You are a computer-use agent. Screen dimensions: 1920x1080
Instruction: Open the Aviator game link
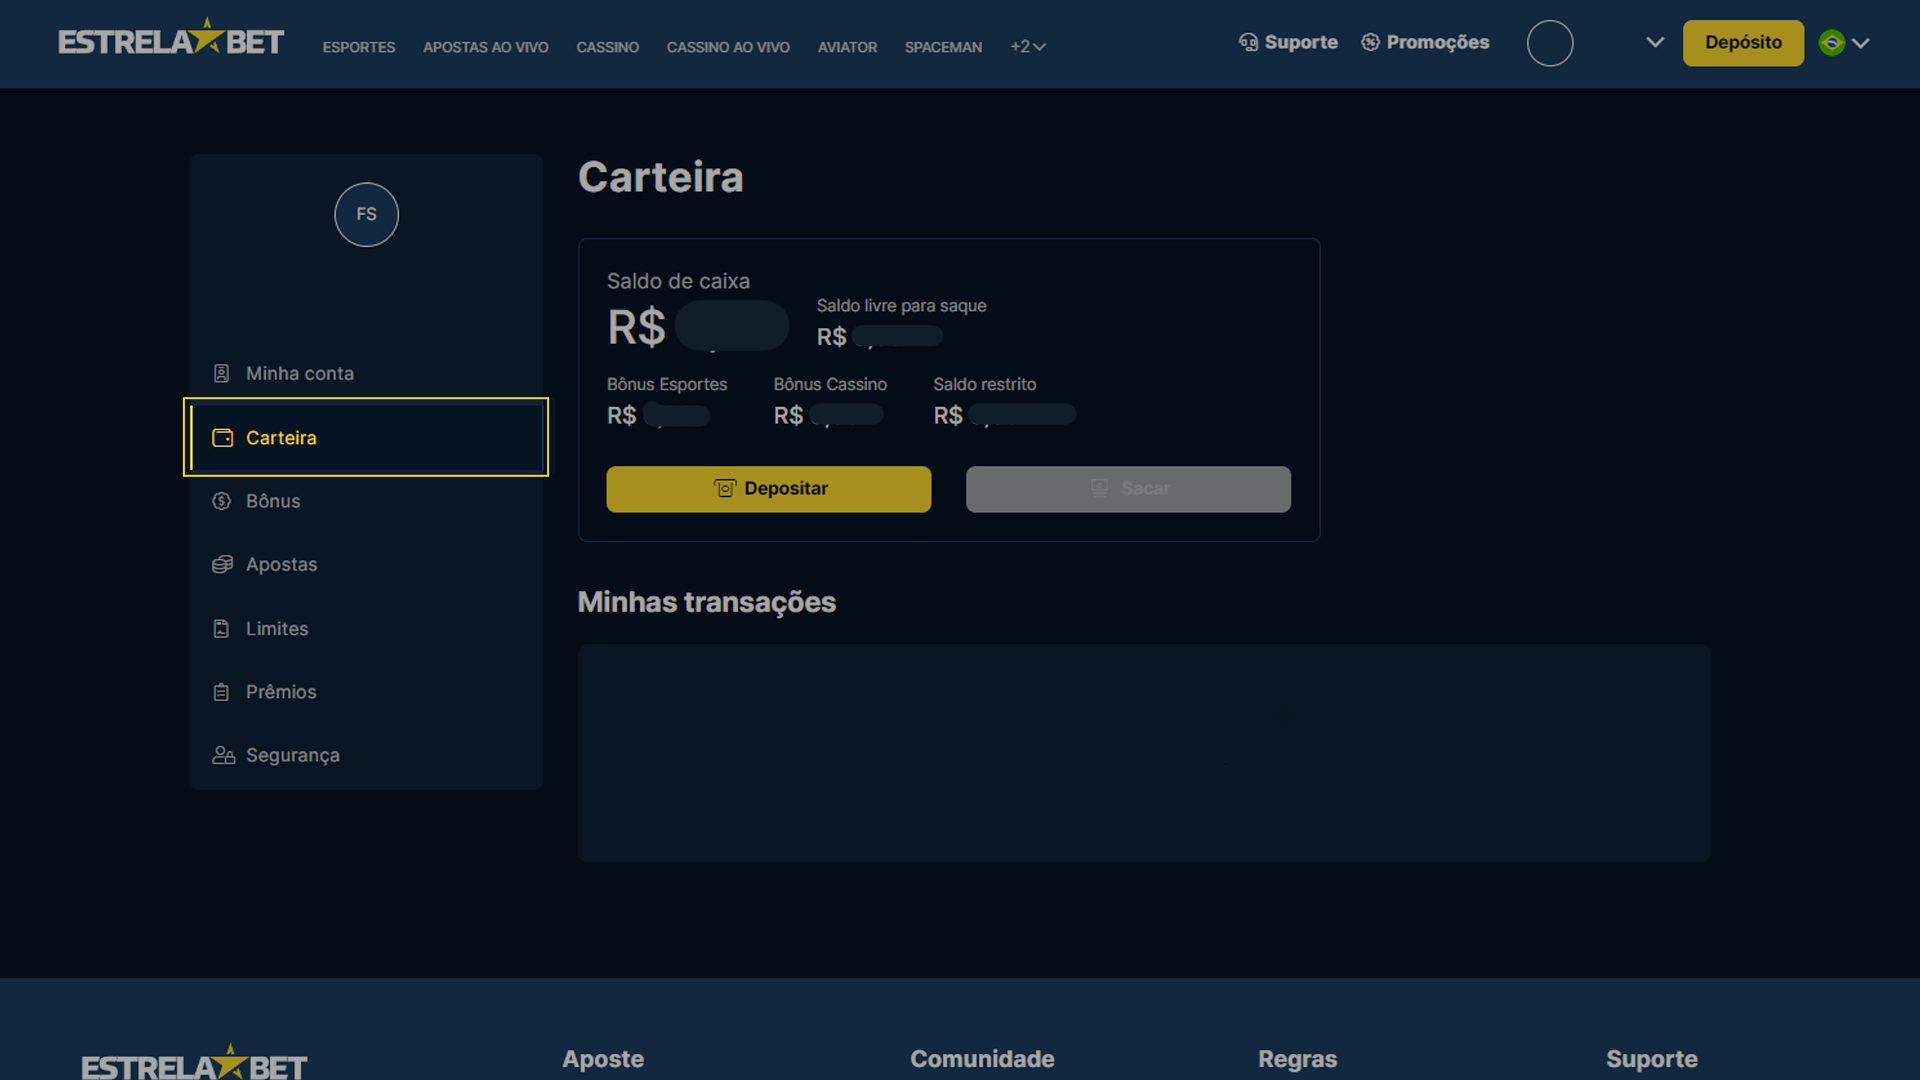tap(847, 47)
